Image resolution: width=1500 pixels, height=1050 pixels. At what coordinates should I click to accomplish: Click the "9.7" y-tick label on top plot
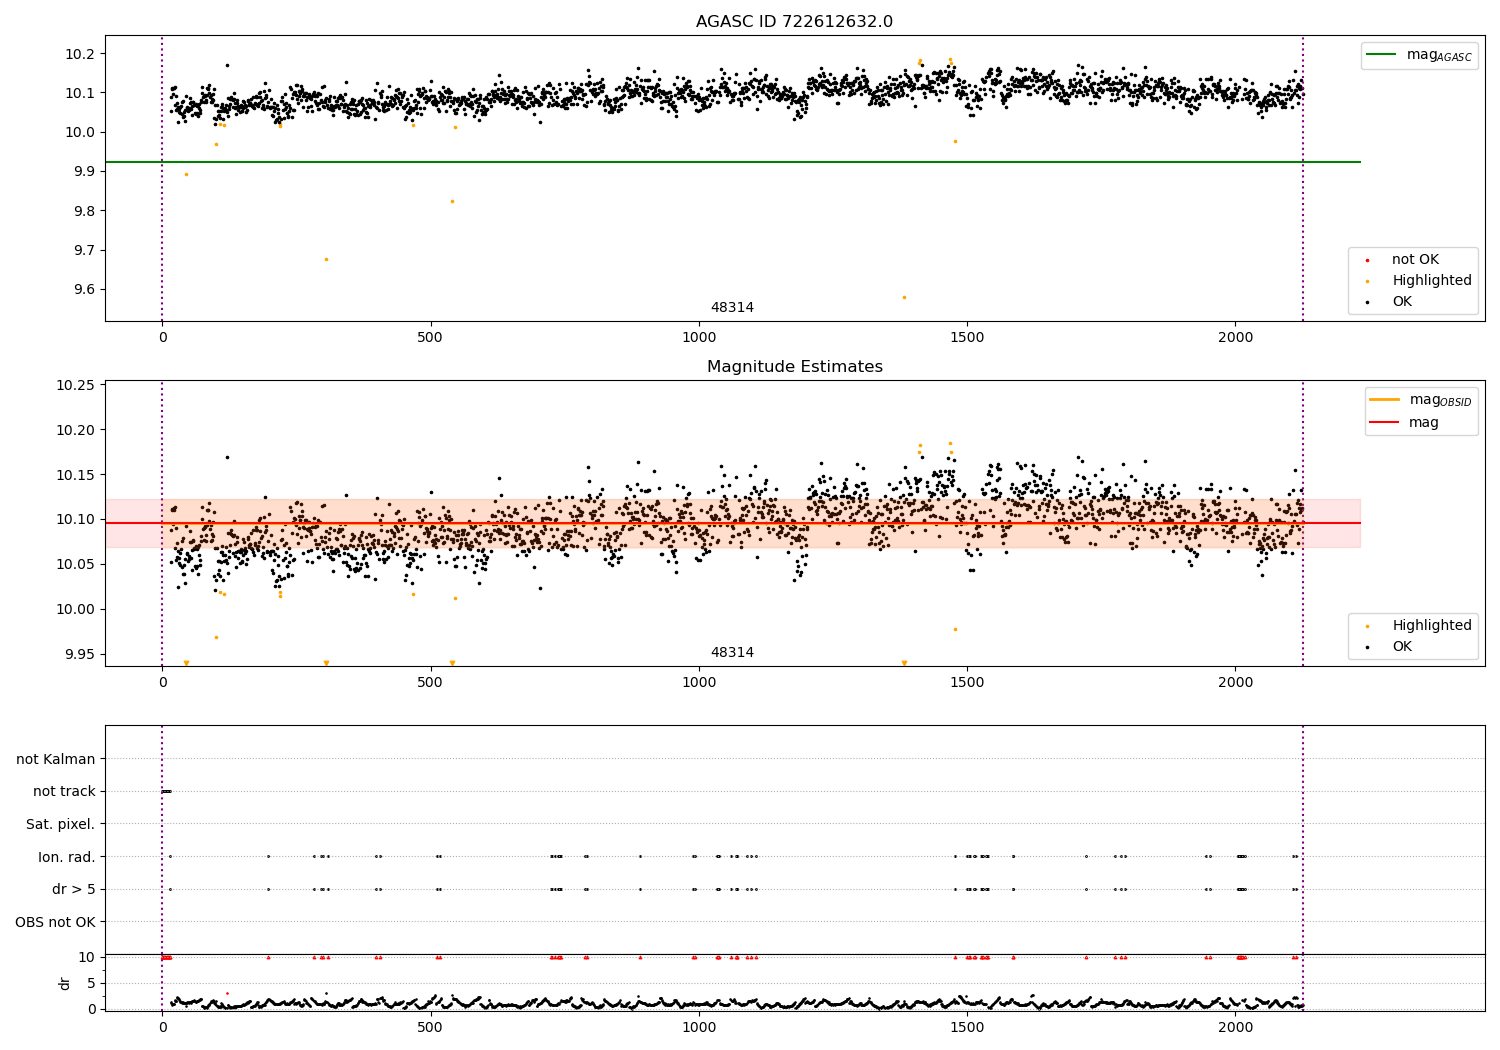(x=83, y=251)
